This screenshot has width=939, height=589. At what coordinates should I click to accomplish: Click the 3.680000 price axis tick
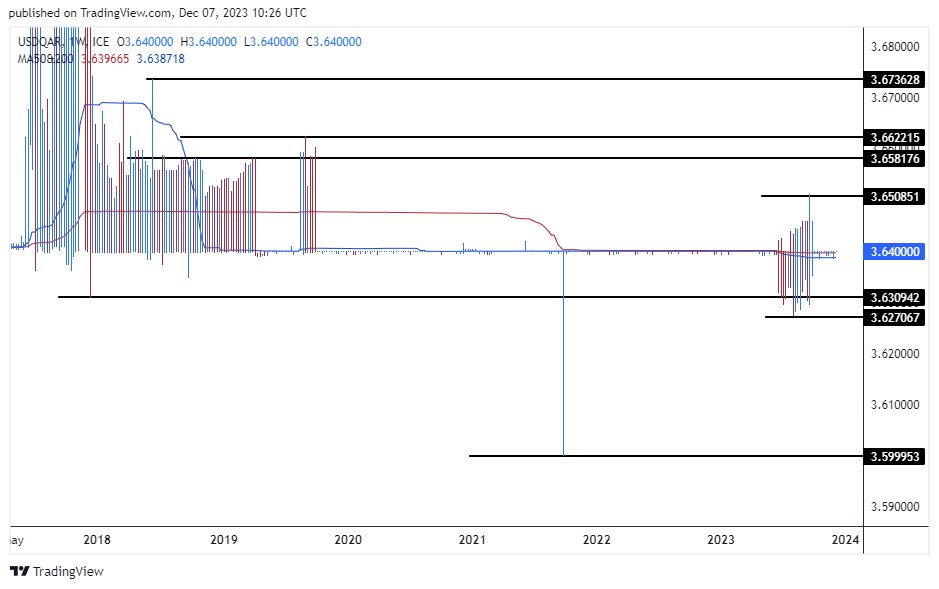895,47
